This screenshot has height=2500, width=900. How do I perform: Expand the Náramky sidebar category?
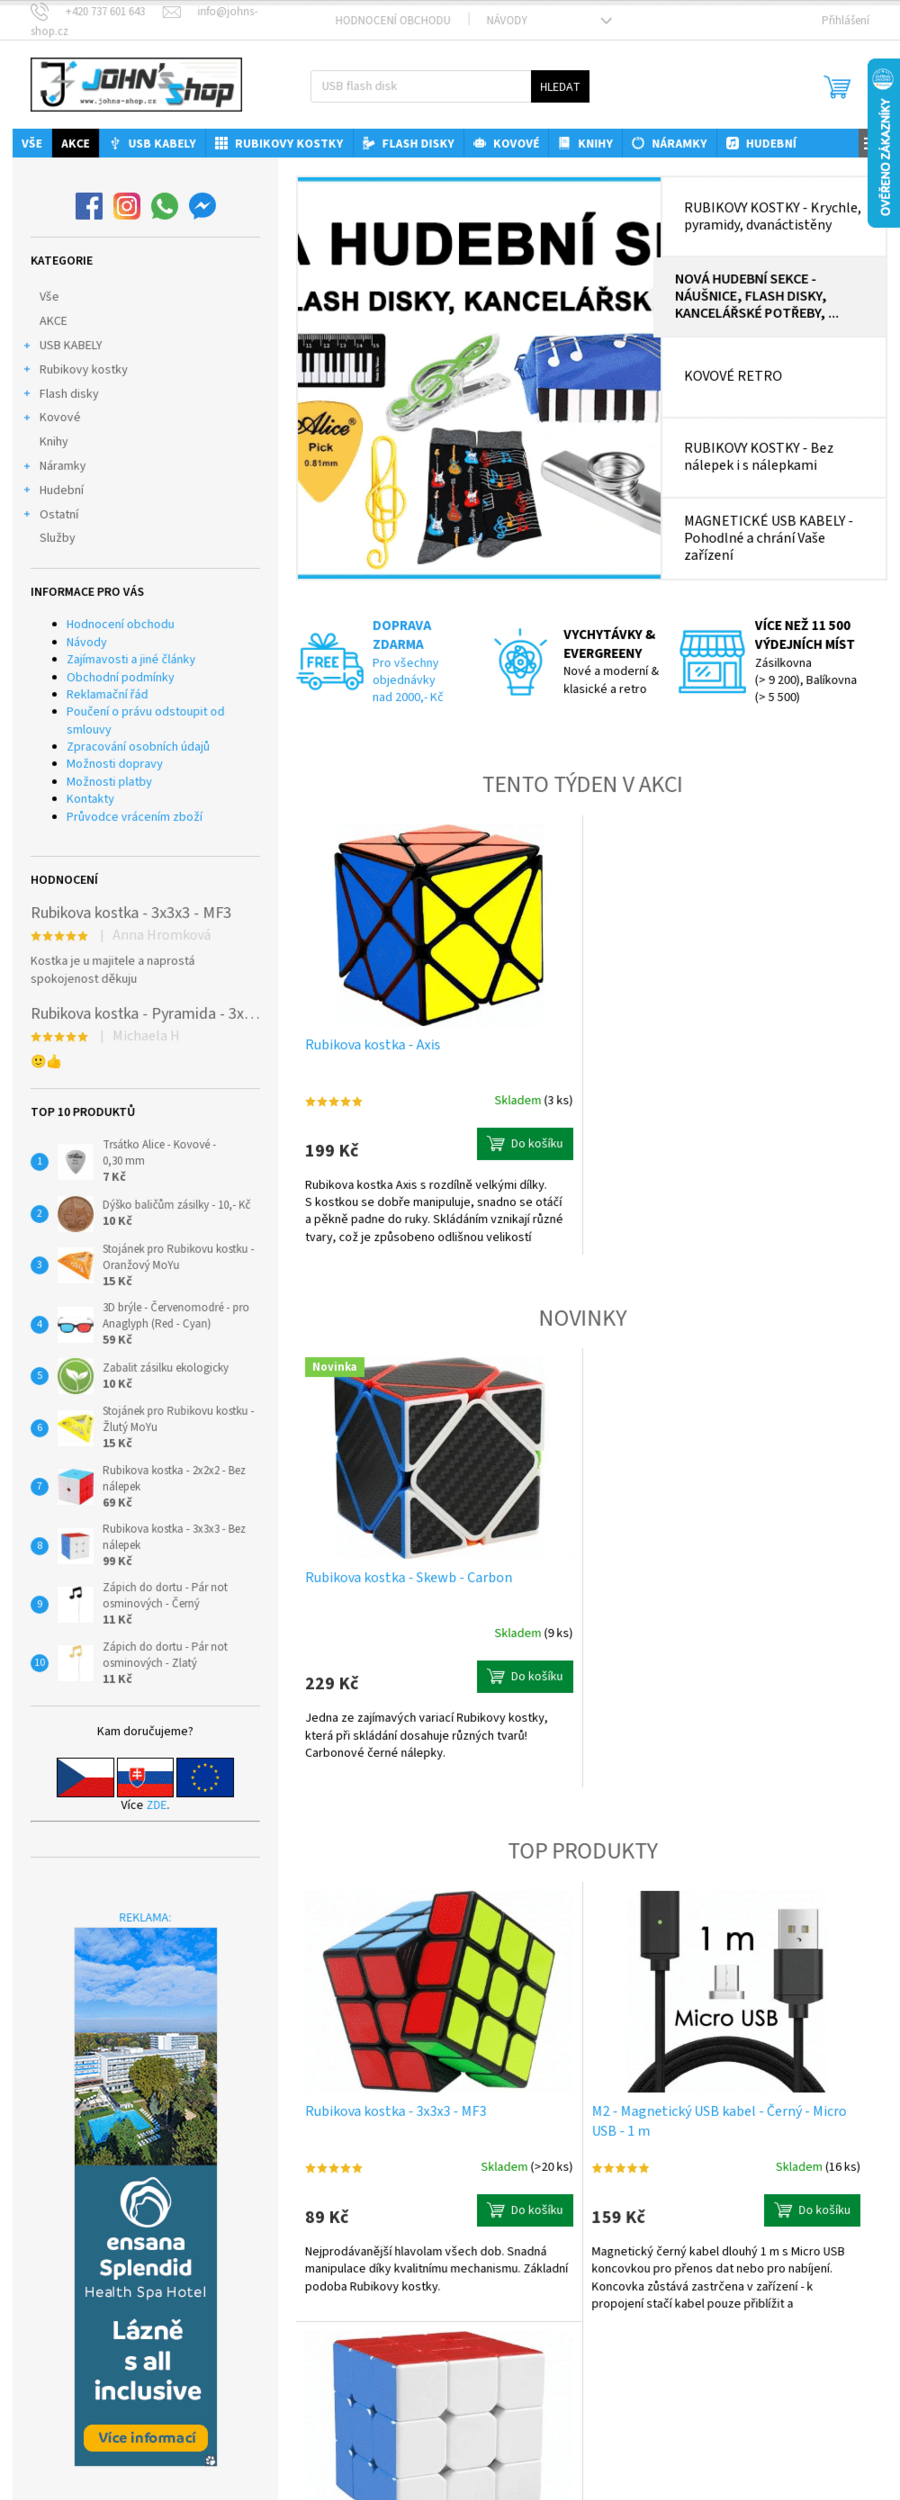(26, 466)
